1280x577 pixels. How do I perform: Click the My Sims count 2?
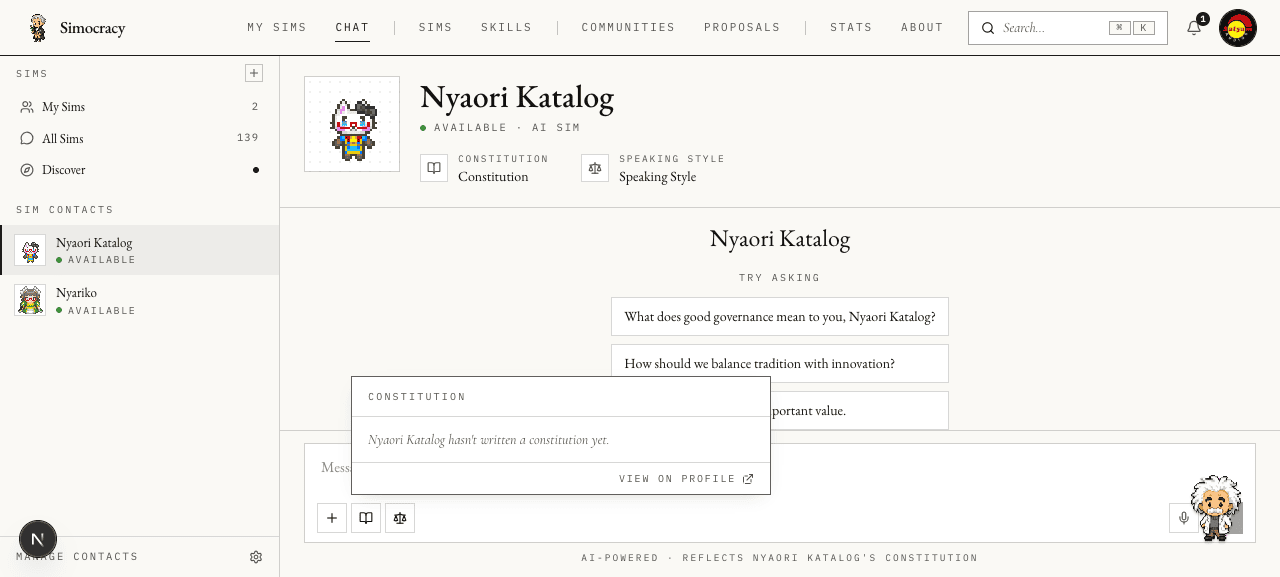(255, 106)
